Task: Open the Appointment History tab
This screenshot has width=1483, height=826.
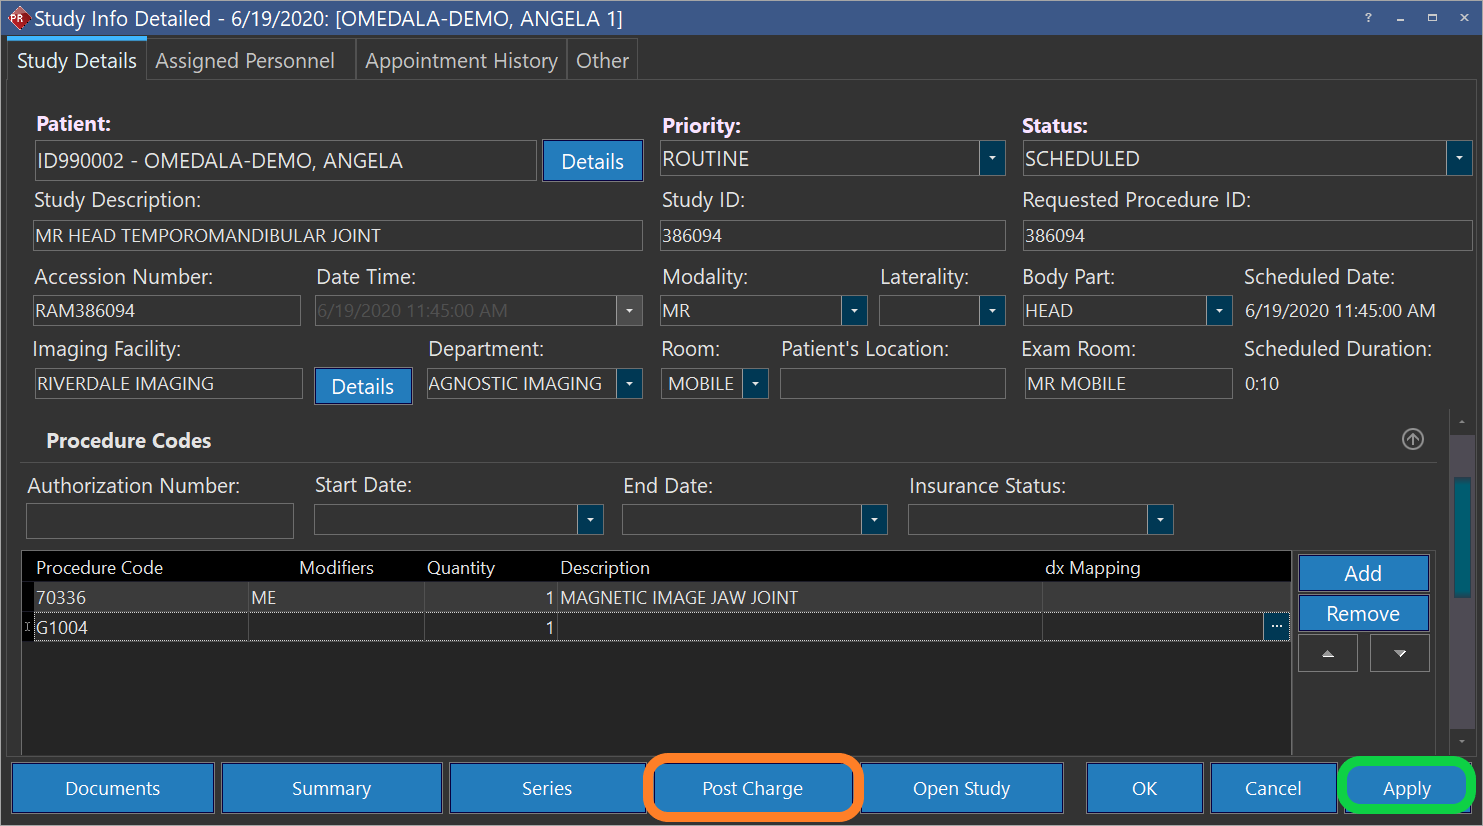Action: point(461,61)
